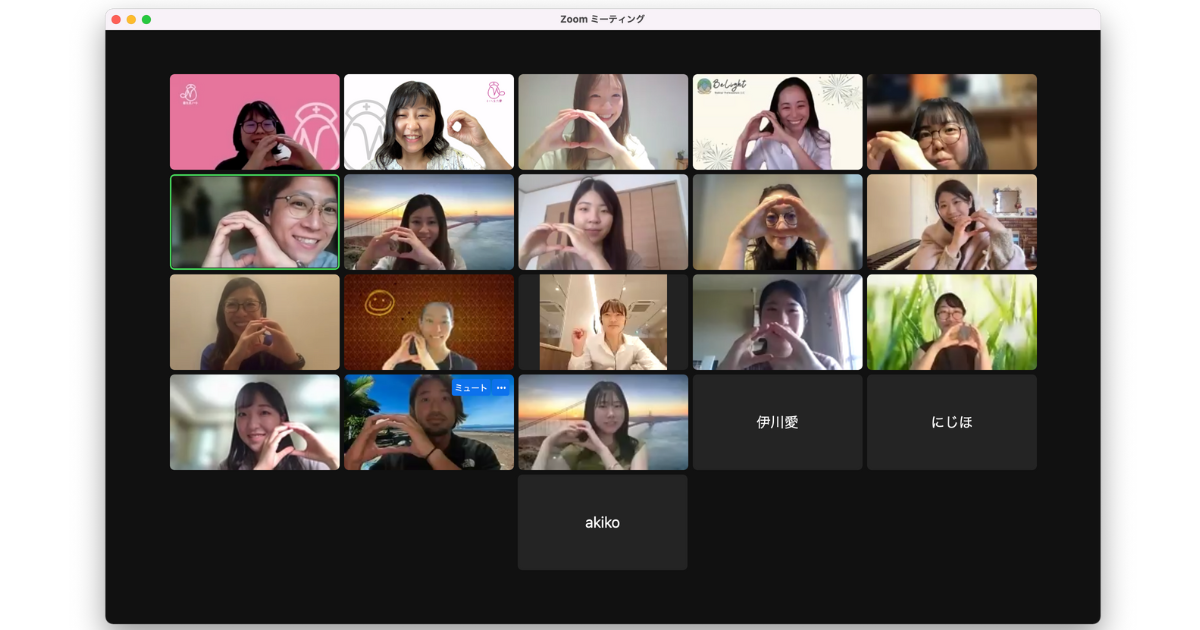The image size is (1200, 630).
Task: Select the video tile with wooden closet doors
Action: pos(602,222)
